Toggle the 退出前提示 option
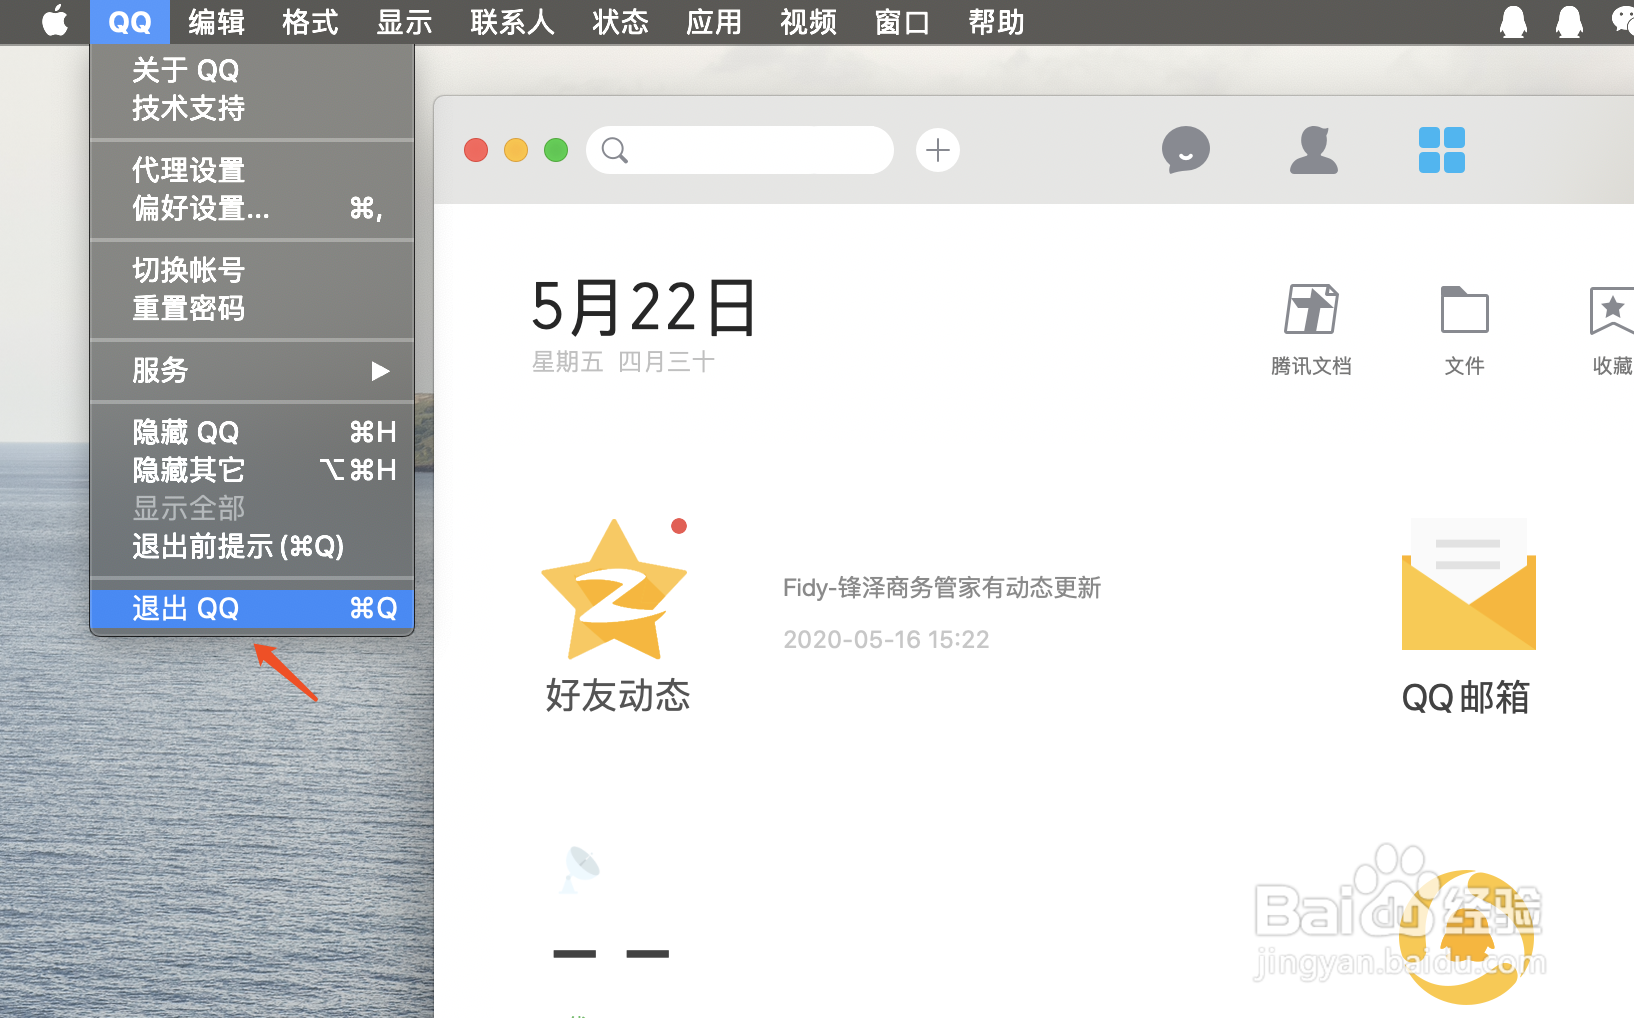The width and height of the screenshot is (1634, 1018). [x=237, y=546]
